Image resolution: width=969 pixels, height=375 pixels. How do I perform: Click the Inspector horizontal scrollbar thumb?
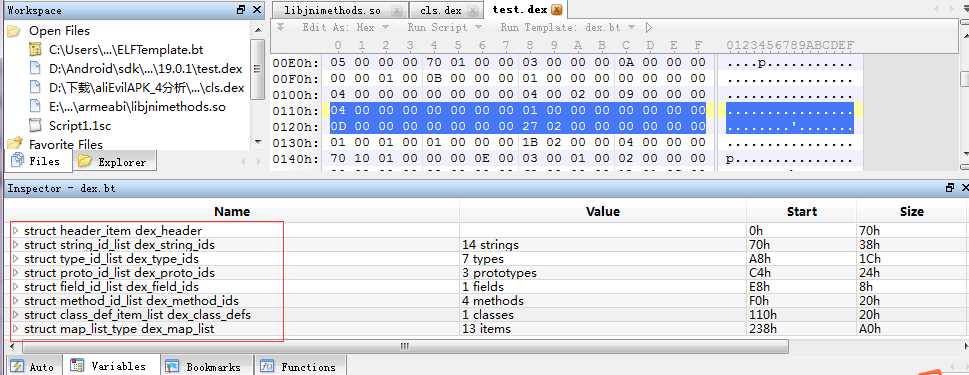(x=404, y=346)
